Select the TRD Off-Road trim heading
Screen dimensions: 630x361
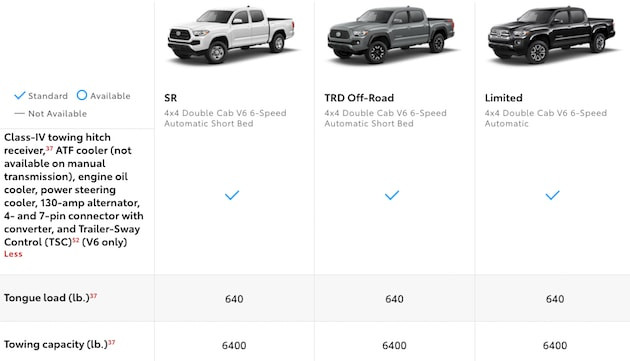pyautogui.click(x=359, y=98)
